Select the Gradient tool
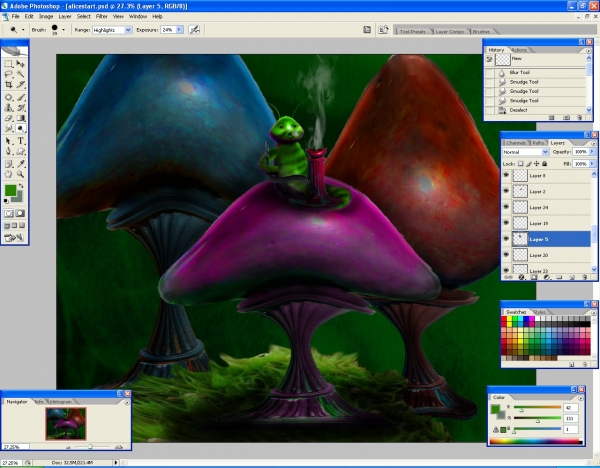This screenshot has width=600, height=468. point(21,118)
